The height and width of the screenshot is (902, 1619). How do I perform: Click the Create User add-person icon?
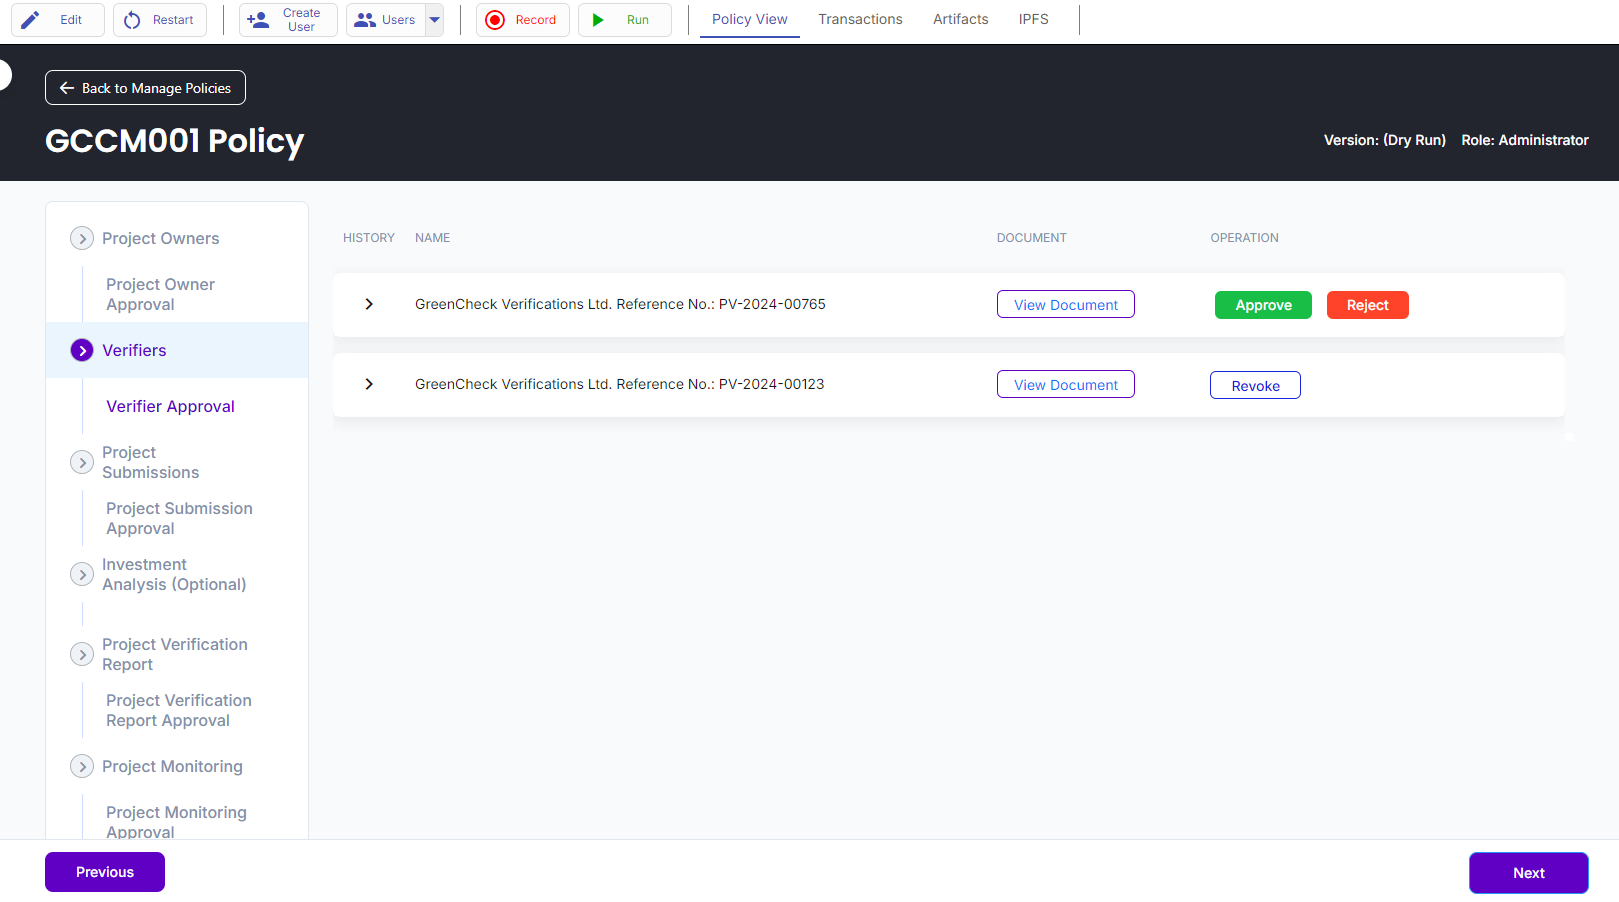click(258, 20)
